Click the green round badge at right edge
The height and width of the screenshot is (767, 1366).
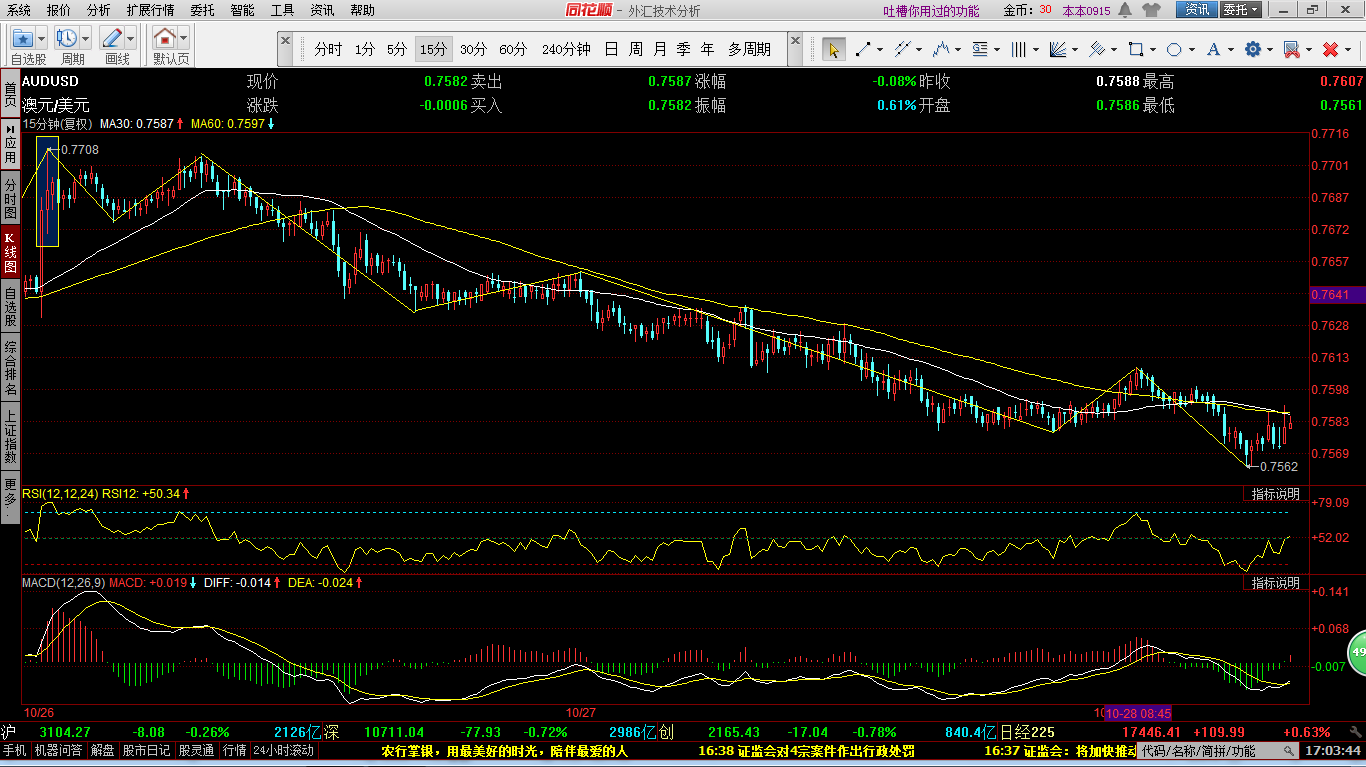point(1357,651)
